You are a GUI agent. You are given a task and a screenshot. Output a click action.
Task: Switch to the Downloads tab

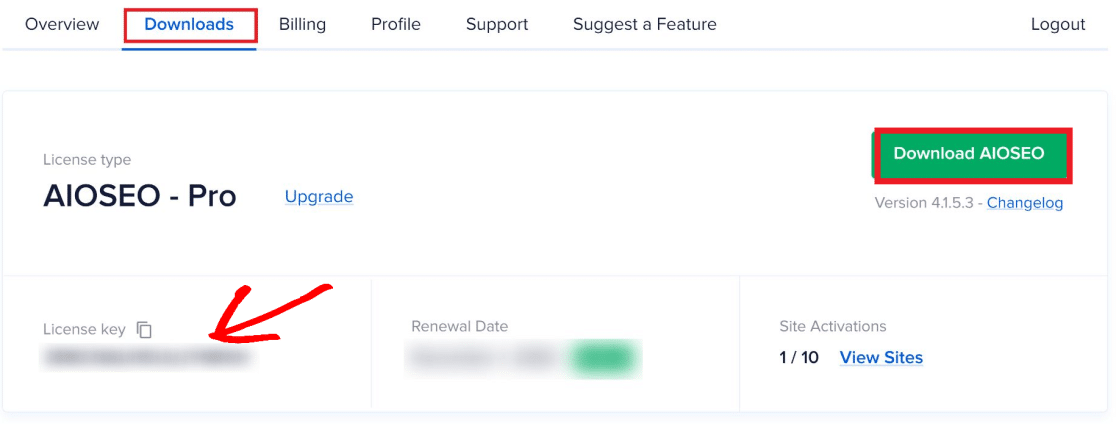pyautogui.click(x=189, y=24)
